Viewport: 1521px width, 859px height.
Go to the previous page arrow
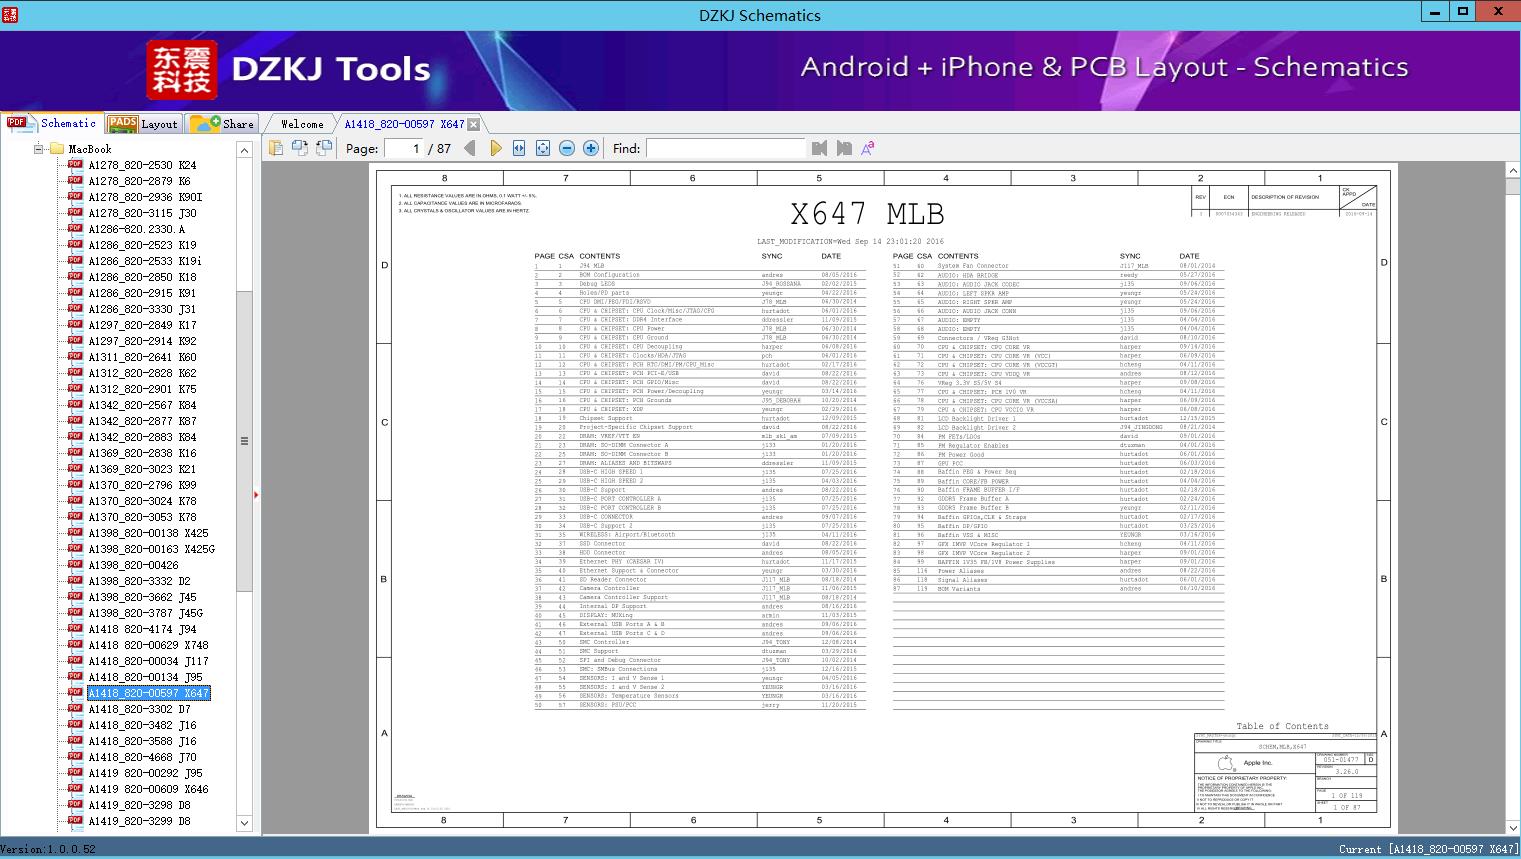pos(469,148)
